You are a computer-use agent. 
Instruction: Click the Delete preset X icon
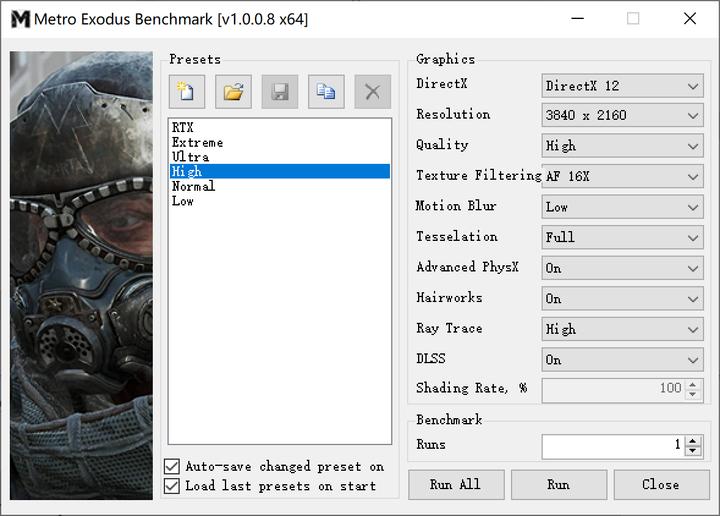point(372,93)
